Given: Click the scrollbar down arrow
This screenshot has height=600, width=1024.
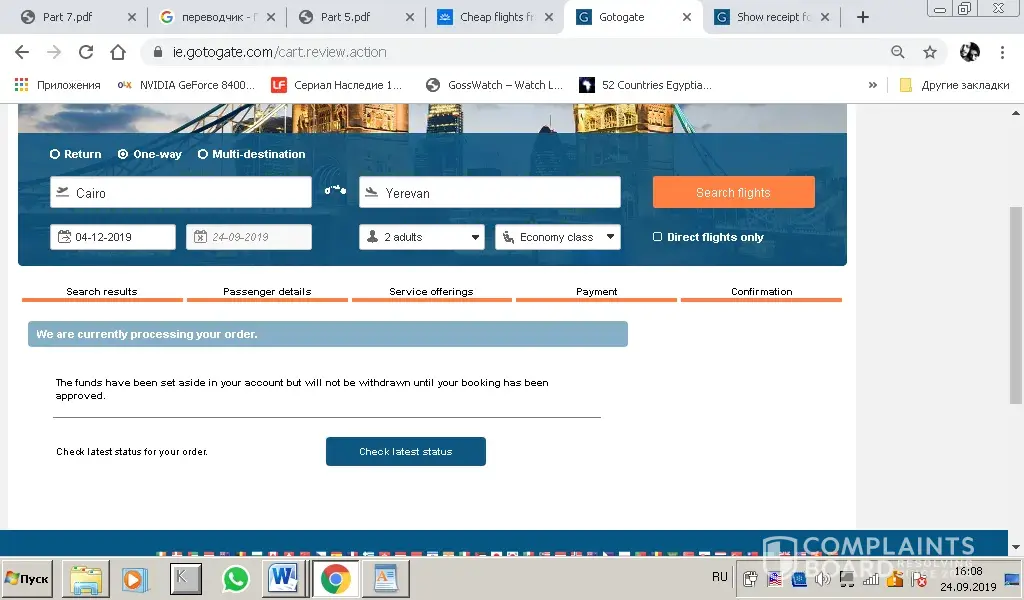Looking at the screenshot, I should pos(1016,547).
